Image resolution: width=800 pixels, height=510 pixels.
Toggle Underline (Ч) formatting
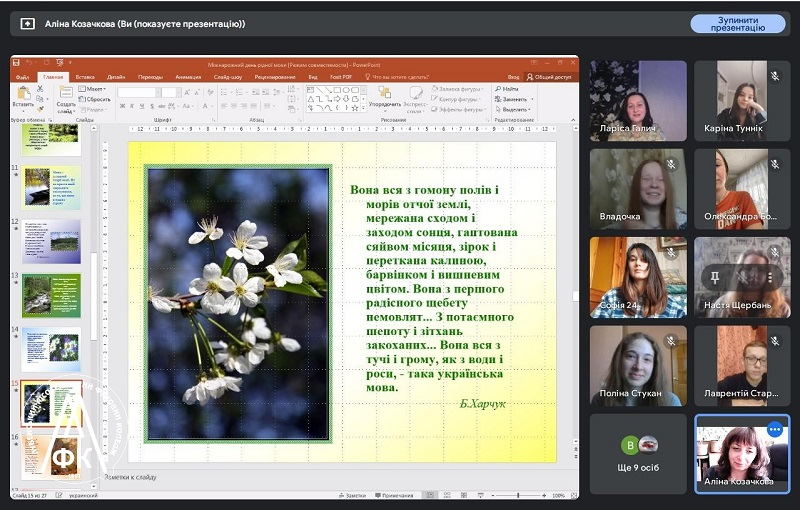pos(142,106)
